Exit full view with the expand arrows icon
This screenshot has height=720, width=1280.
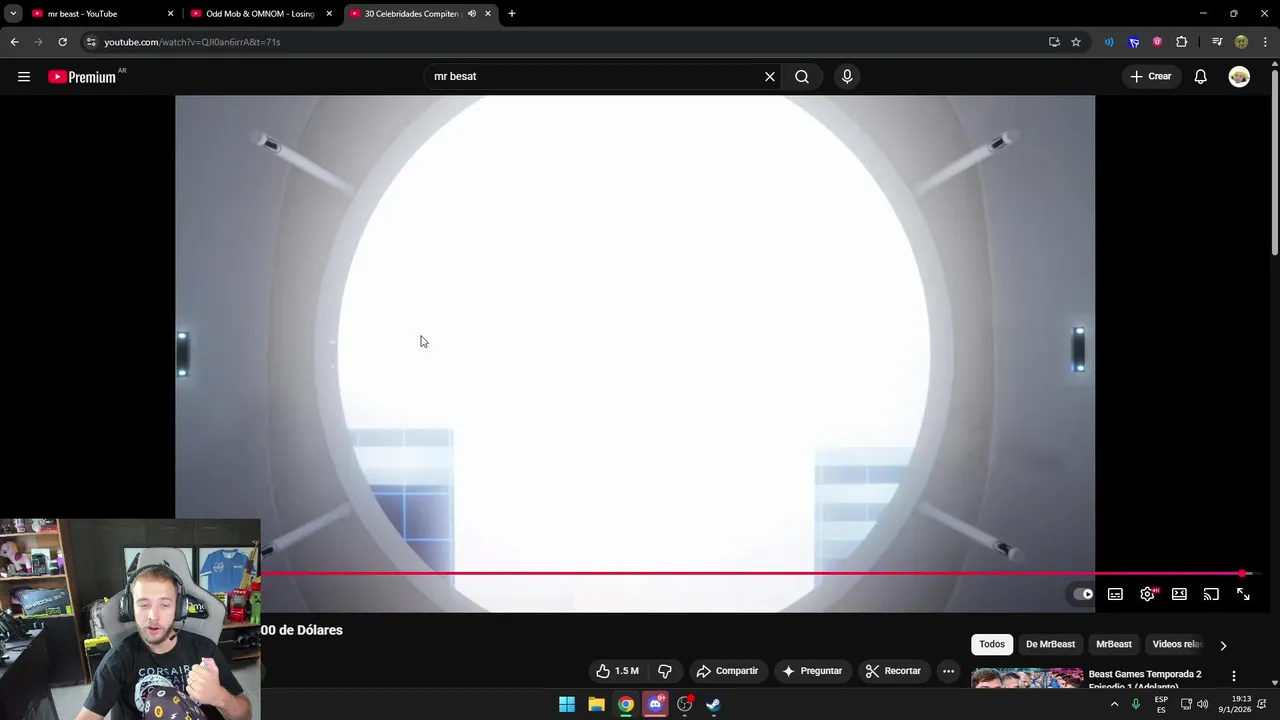click(1243, 594)
